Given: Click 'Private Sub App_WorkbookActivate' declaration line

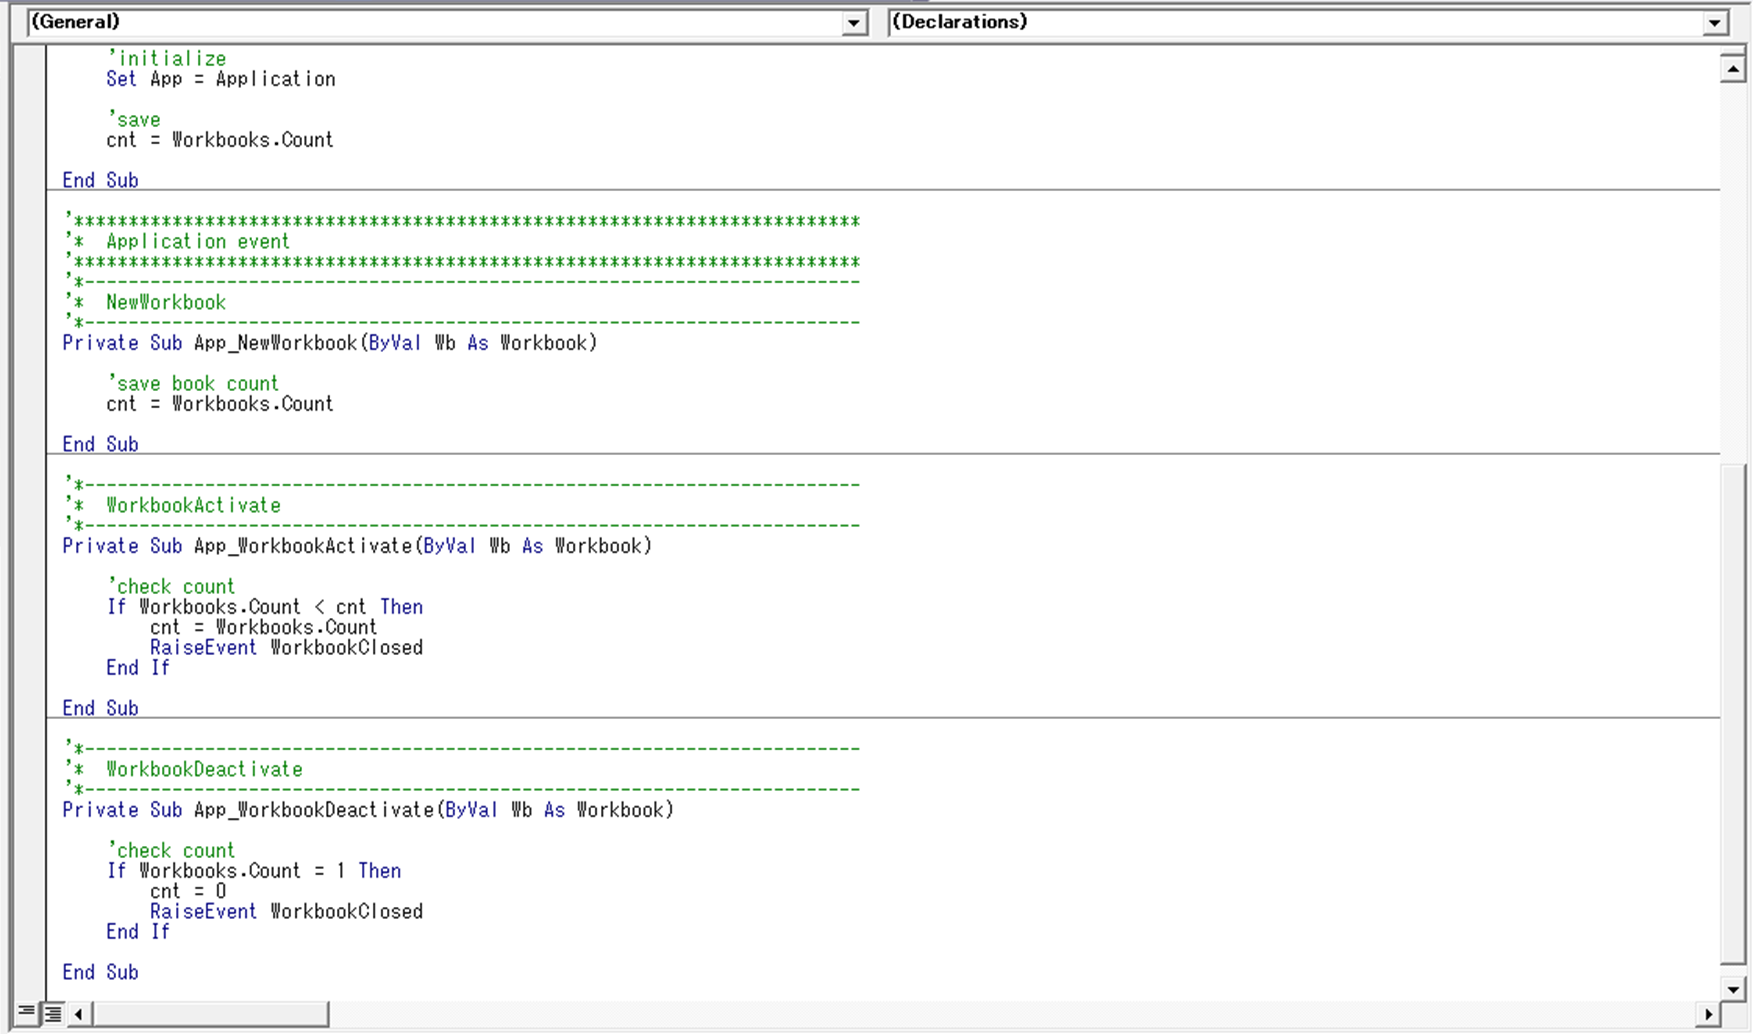Looking at the screenshot, I should click(357, 546).
